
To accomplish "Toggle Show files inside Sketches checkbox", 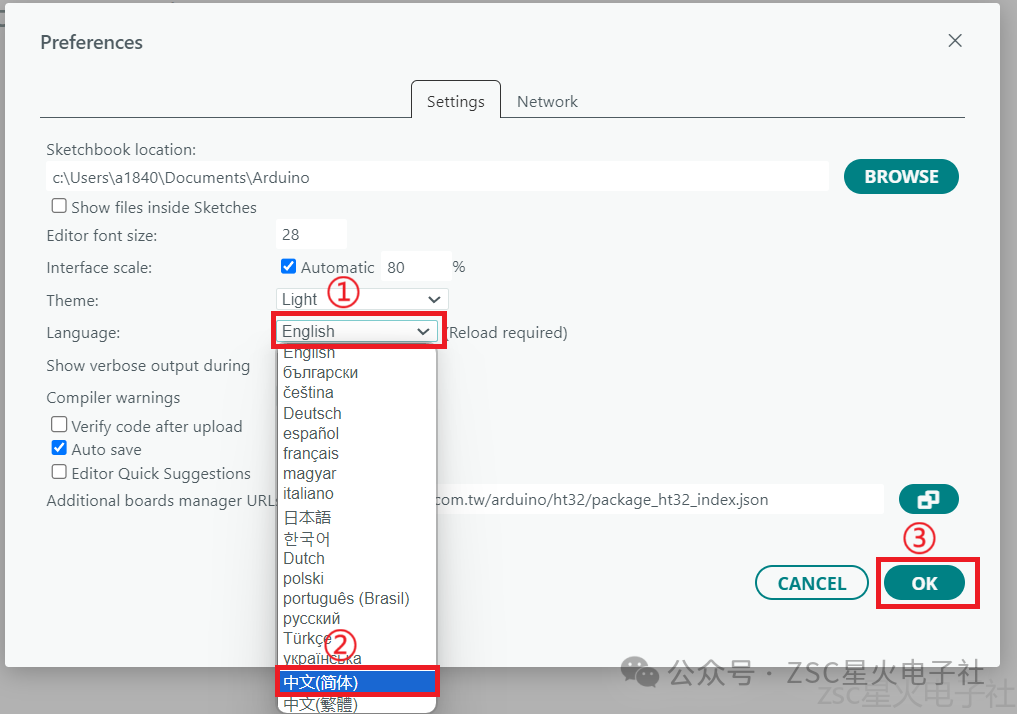I will click(x=59, y=206).
